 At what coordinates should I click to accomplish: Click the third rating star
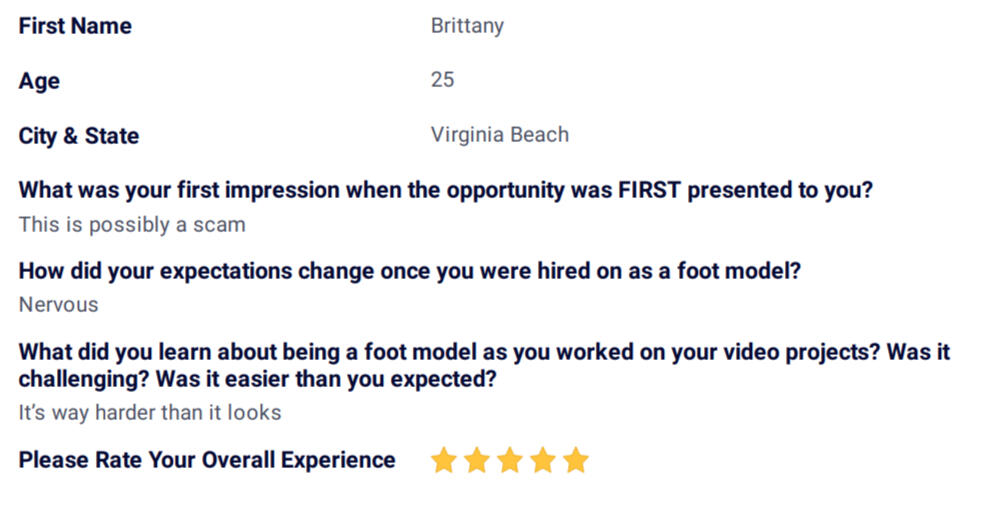point(509,460)
